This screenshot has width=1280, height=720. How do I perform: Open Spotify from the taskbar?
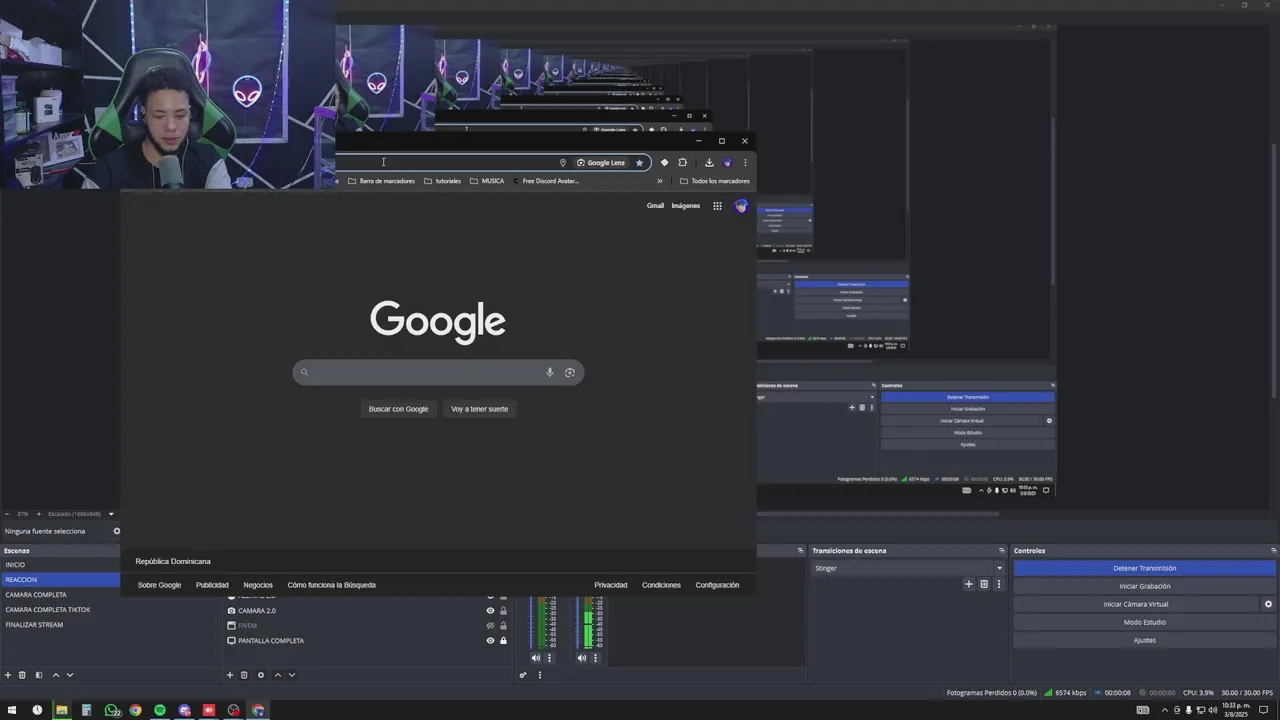[x=160, y=710]
